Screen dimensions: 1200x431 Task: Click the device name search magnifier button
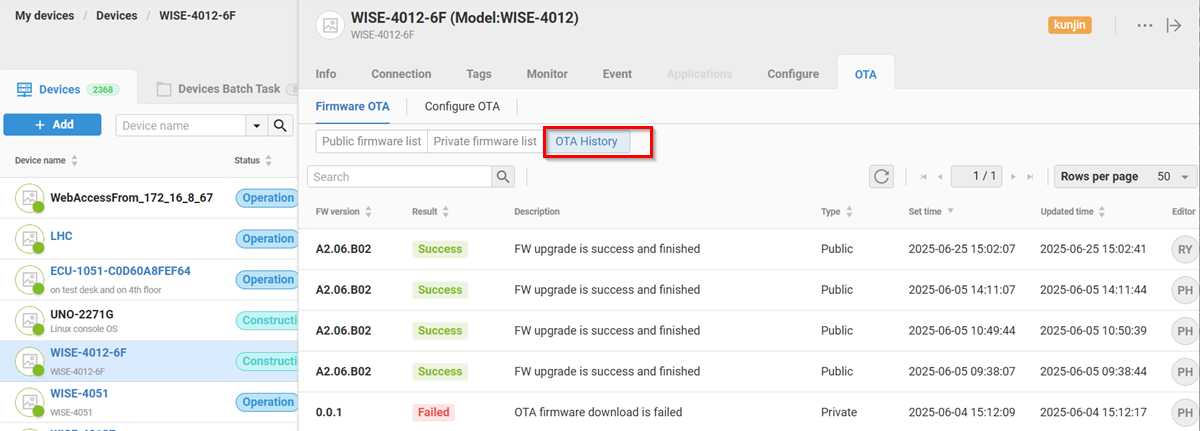[x=280, y=125]
